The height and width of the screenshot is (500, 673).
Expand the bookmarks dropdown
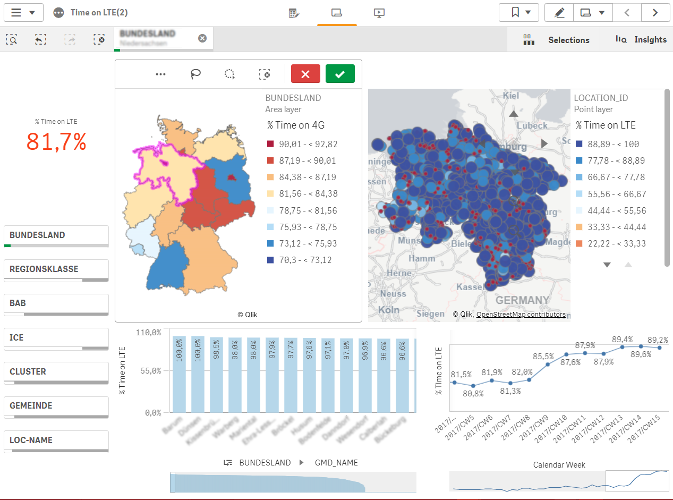(520, 13)
